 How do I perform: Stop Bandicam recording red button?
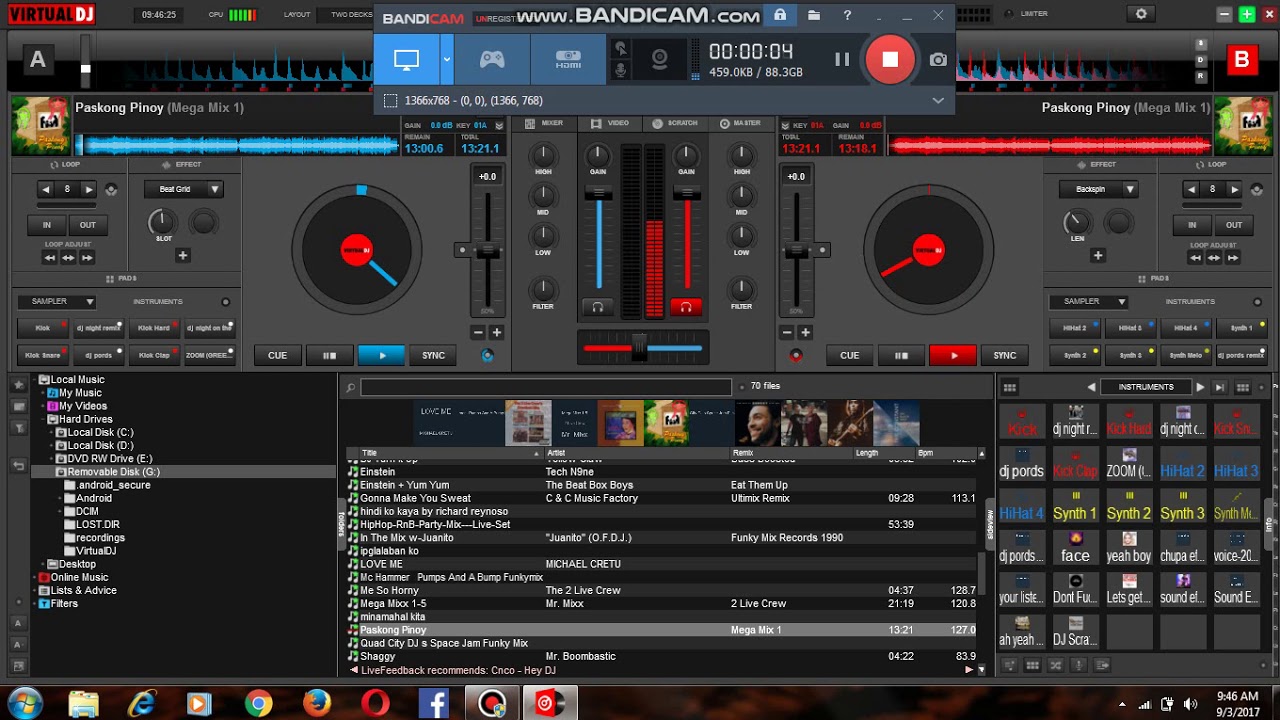890,59
